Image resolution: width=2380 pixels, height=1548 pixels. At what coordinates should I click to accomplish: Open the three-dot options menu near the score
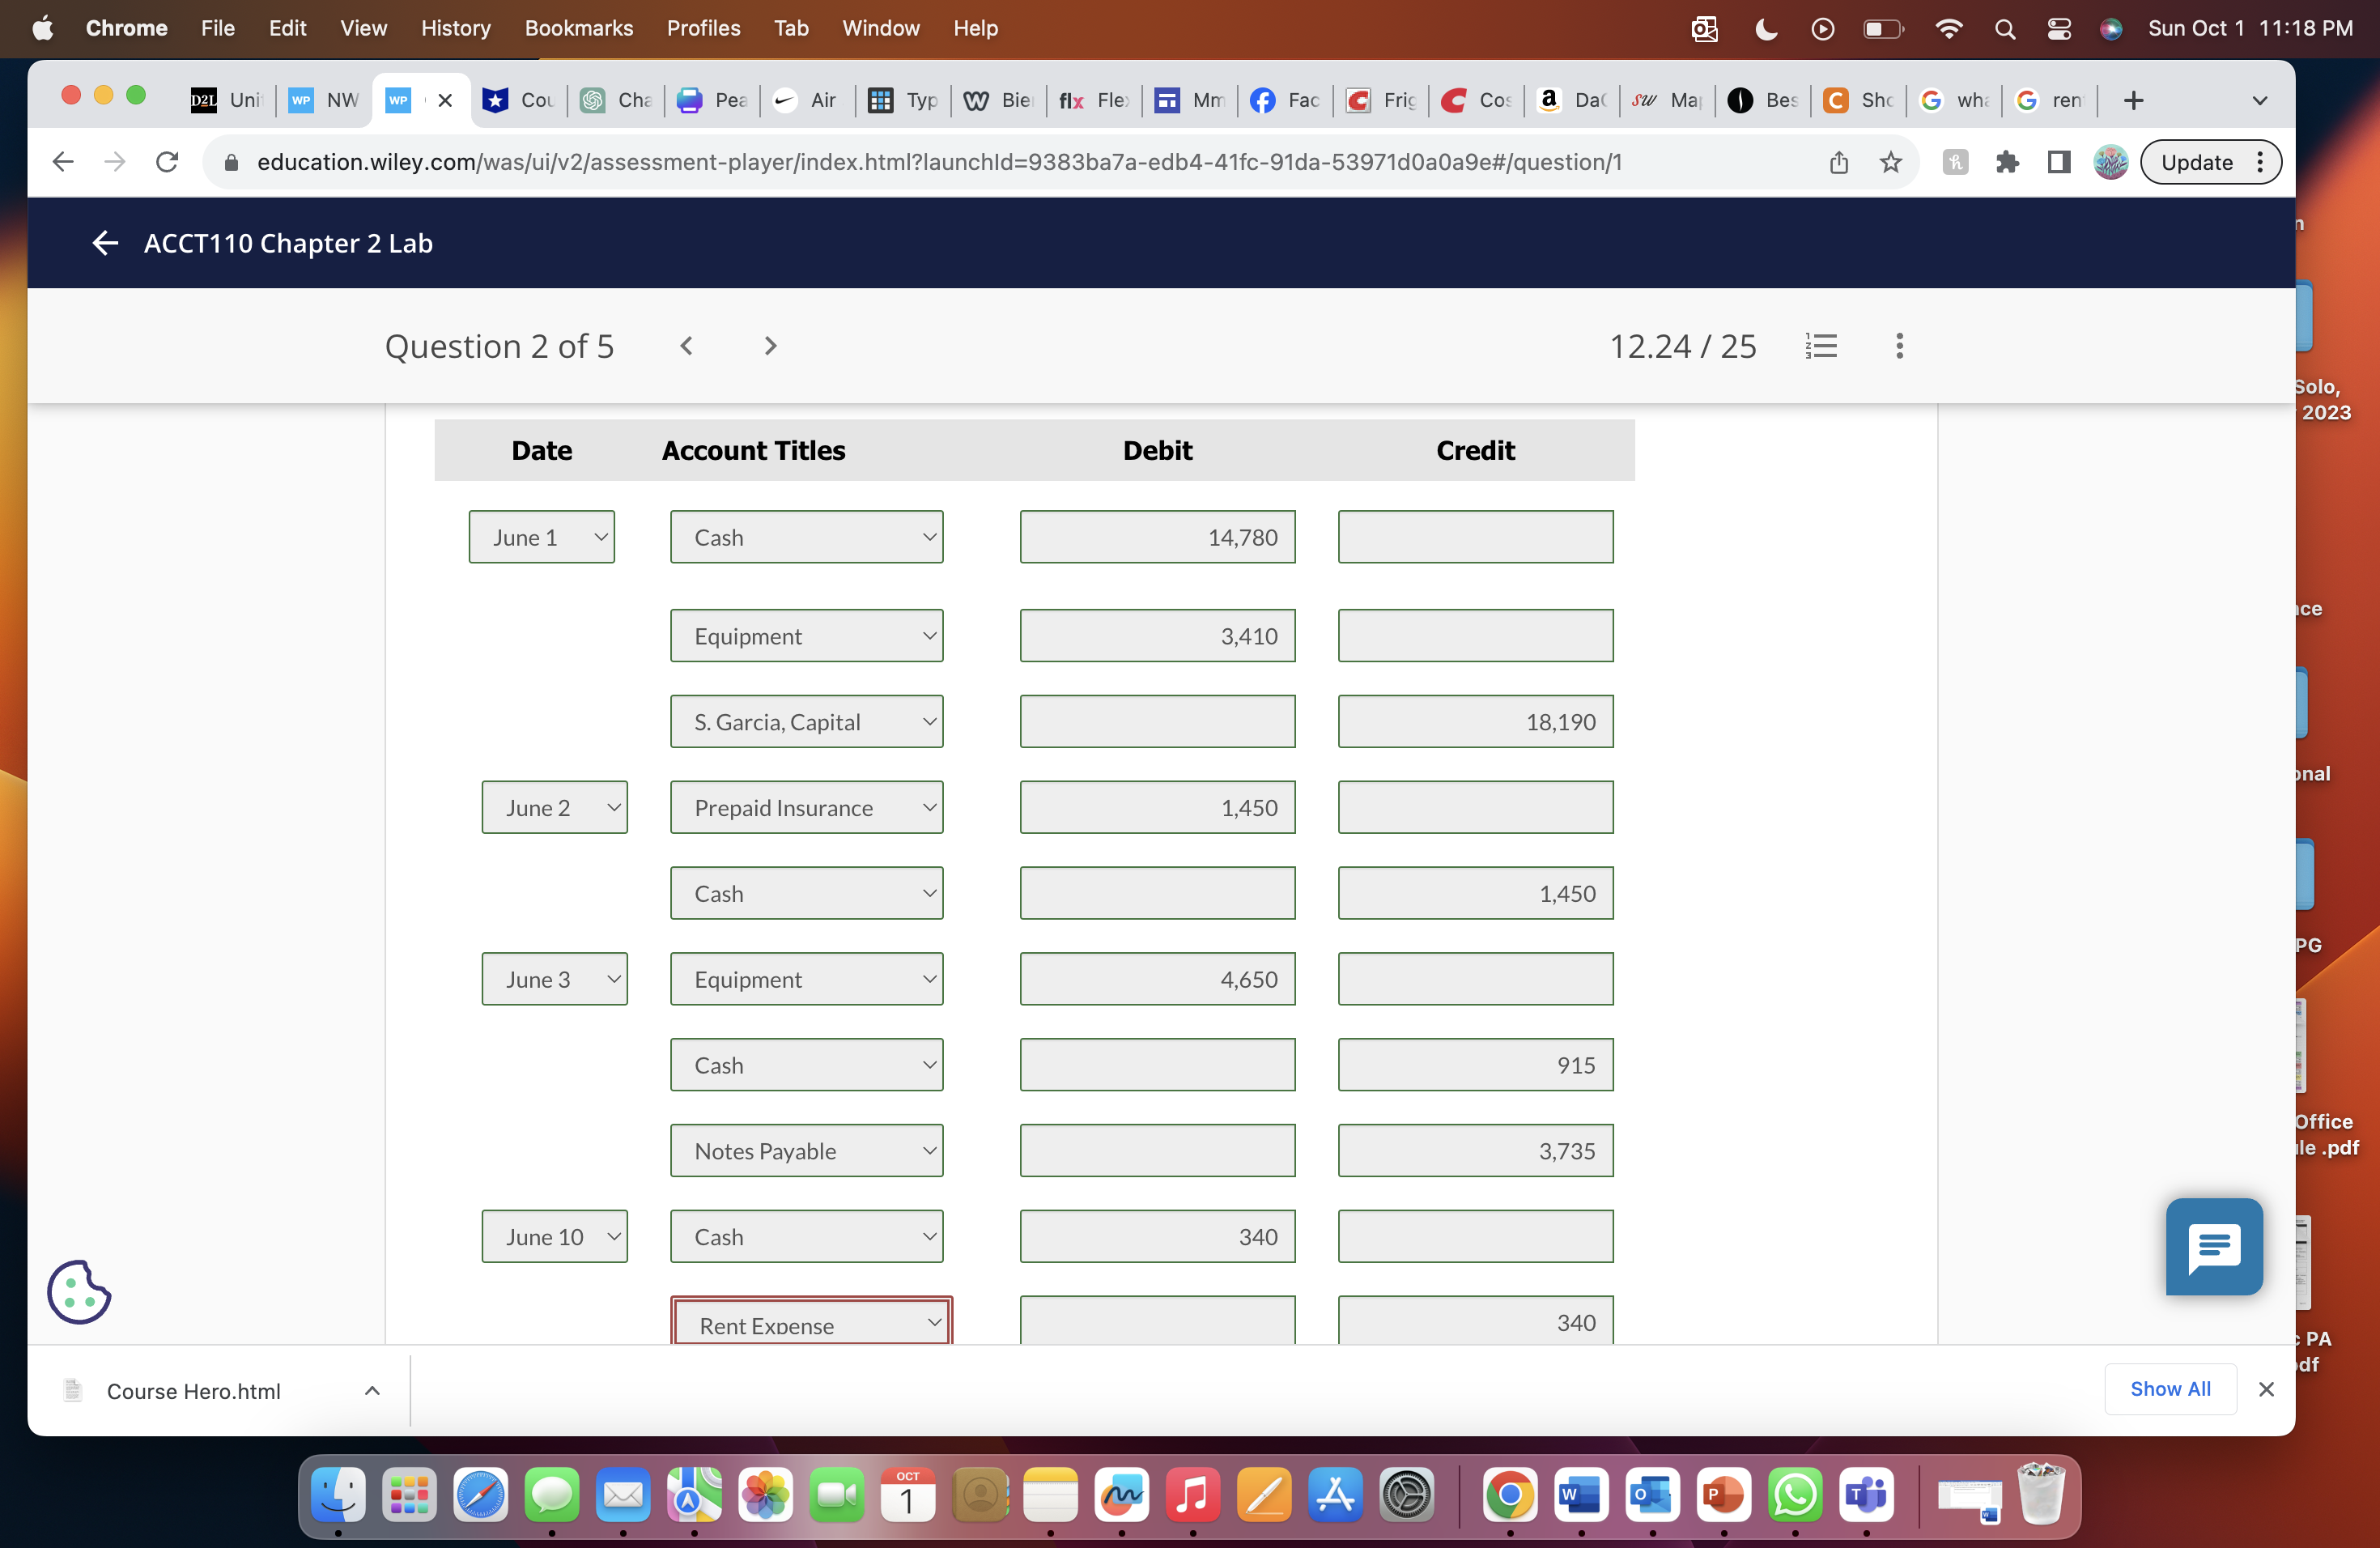(x=1898, y=345)
